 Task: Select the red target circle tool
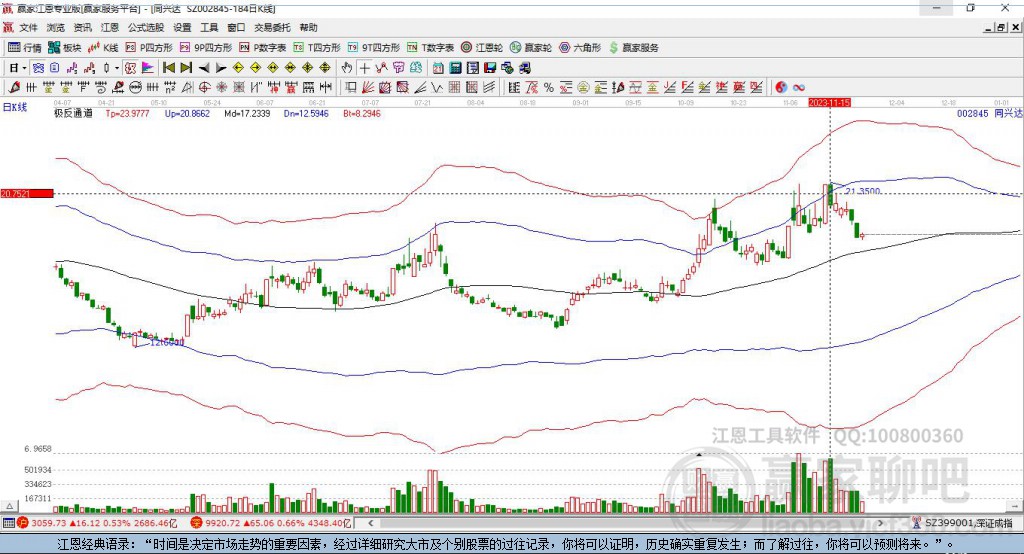point(204,88)
